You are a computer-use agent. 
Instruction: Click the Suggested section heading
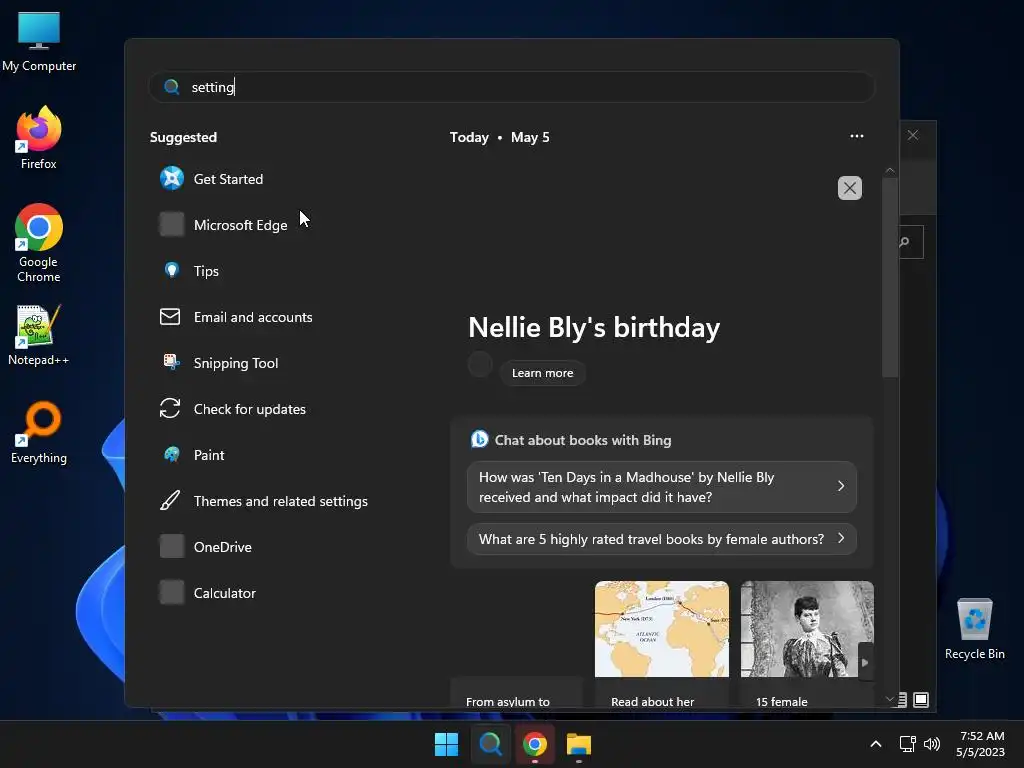pyautogui.click(x=184, y=137)
